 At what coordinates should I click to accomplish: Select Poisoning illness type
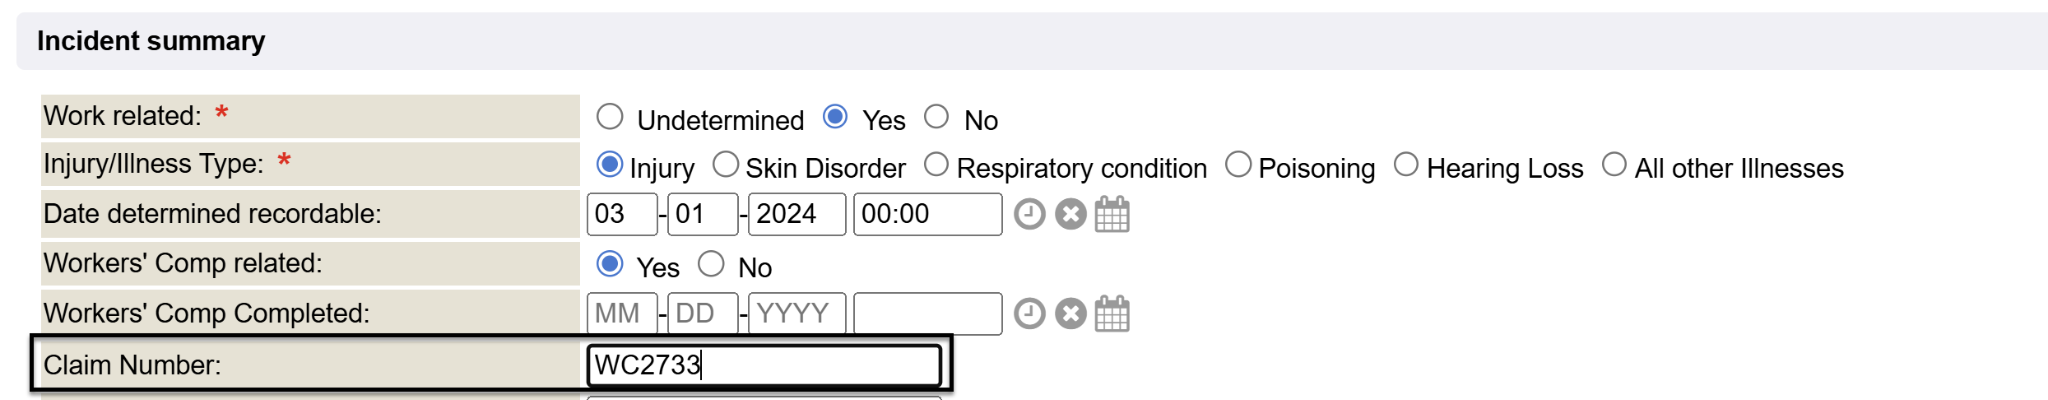1238,164
